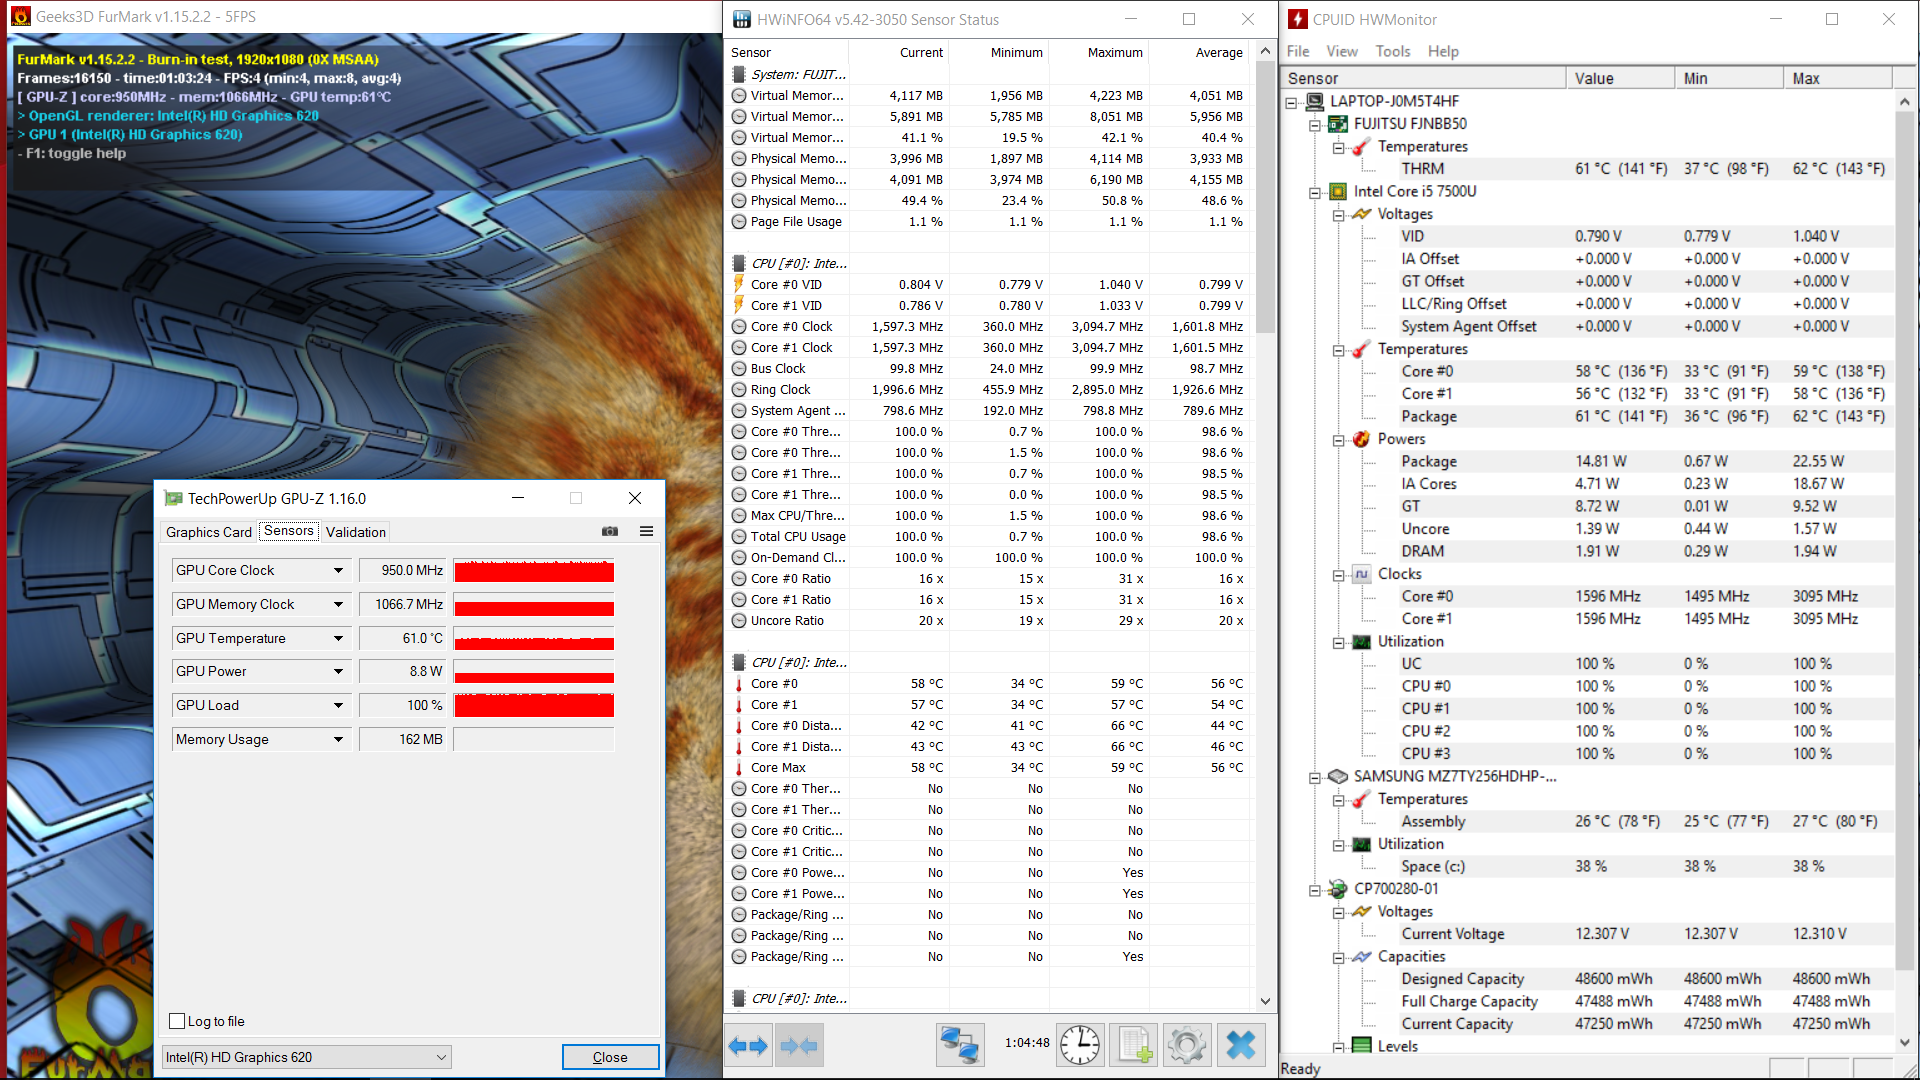
Task: Open View menu in HWMonitor
Action: (x=1342, y=51)
